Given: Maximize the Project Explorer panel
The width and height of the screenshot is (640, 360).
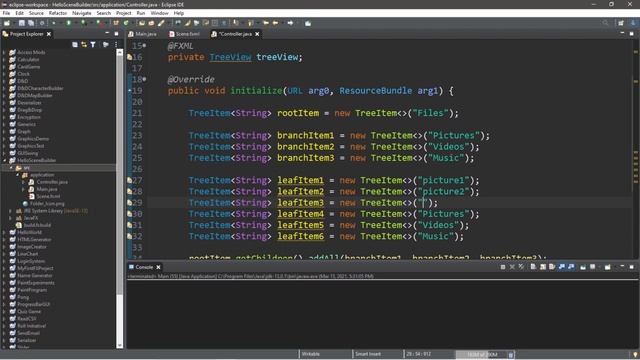Looking at the screenshot, I should (x=116, y=33).
